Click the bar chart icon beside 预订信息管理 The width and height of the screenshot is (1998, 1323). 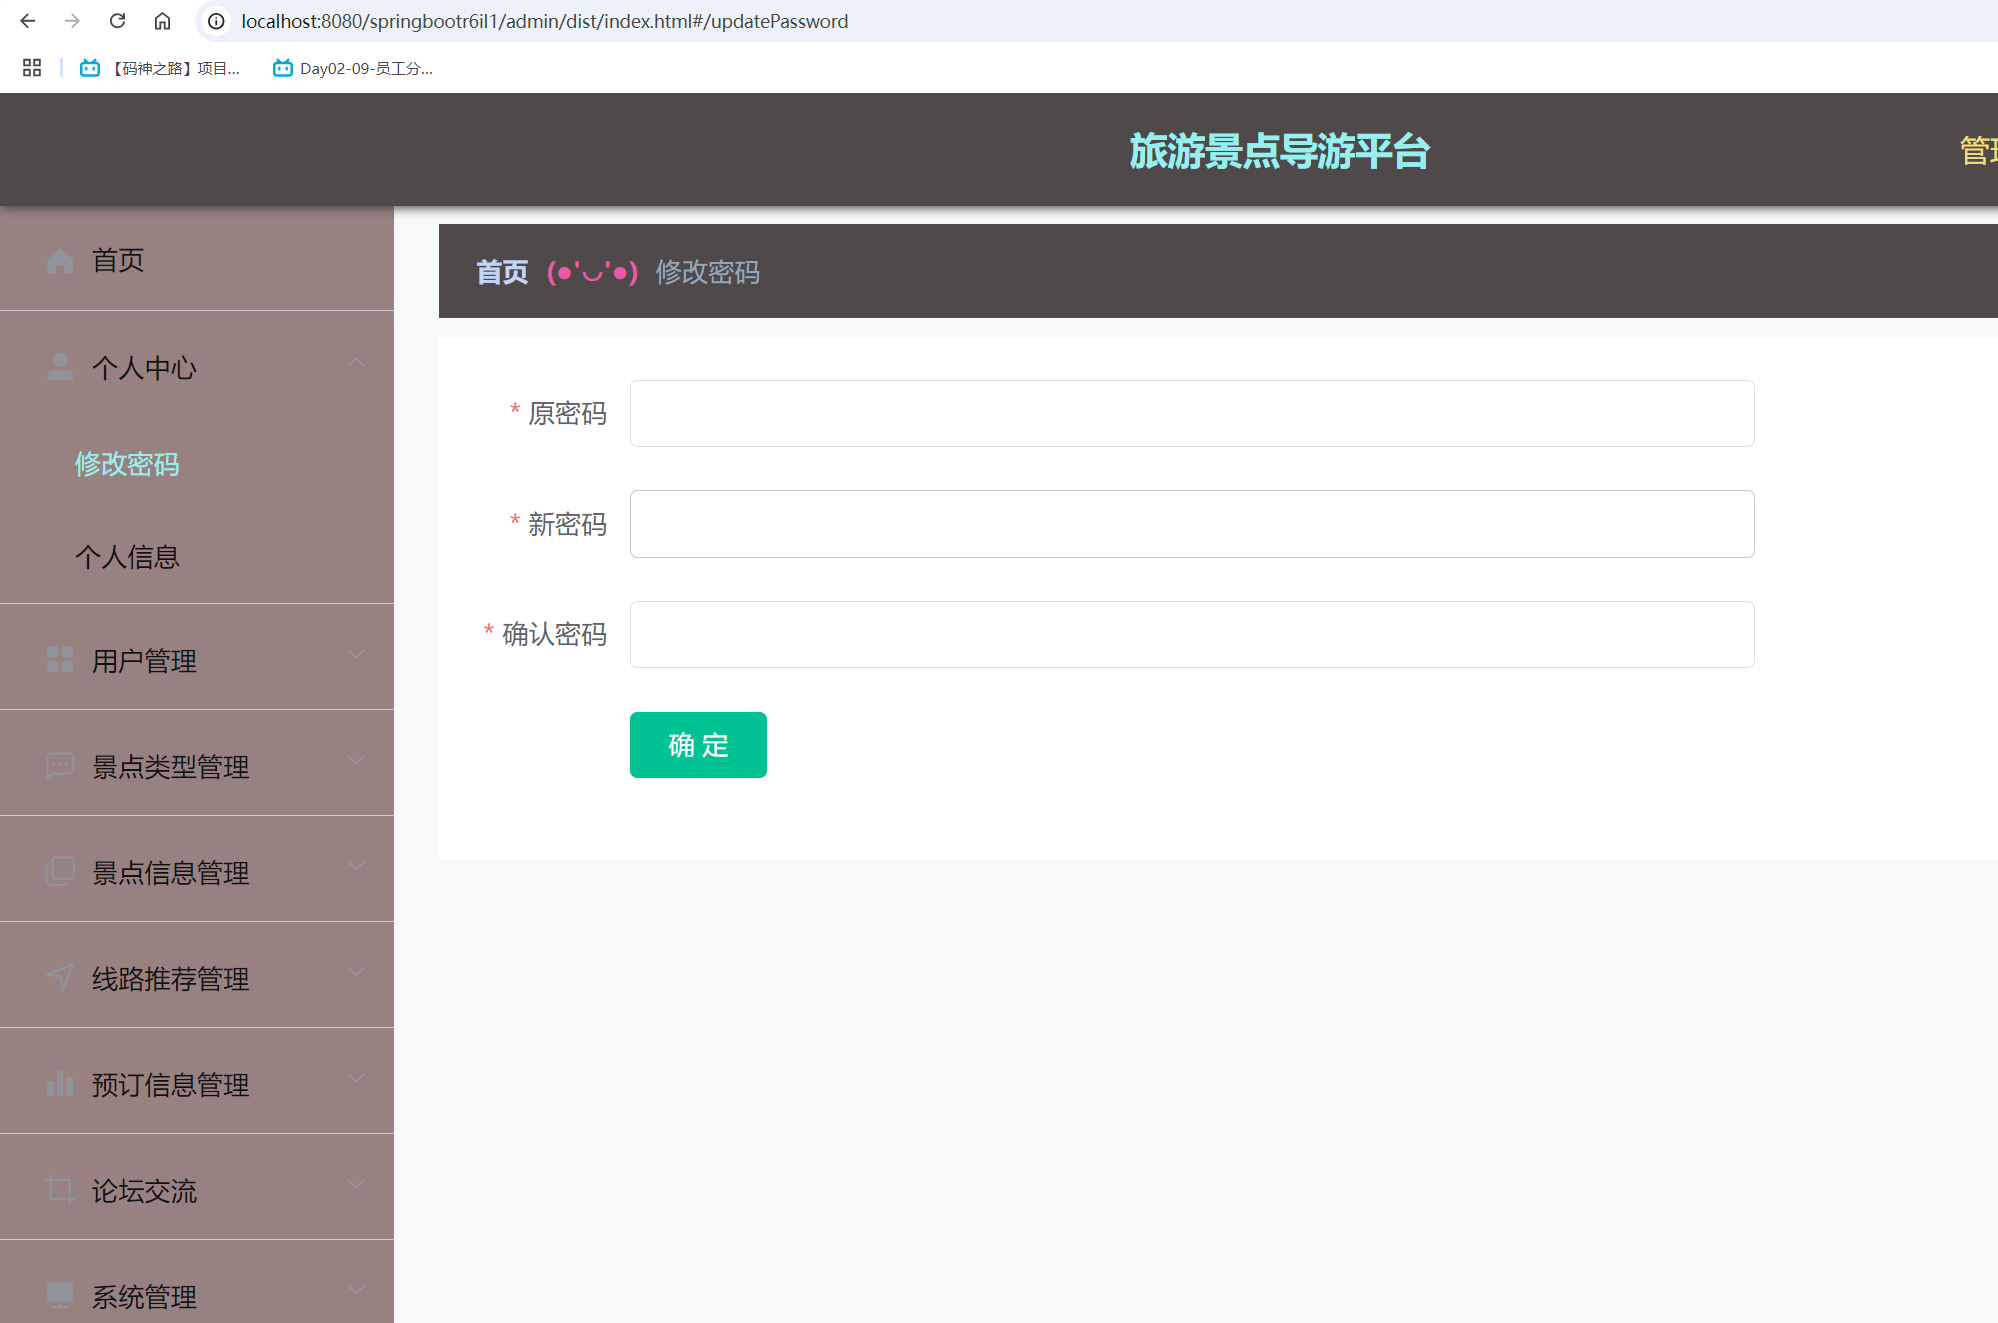pos(59,1083)
